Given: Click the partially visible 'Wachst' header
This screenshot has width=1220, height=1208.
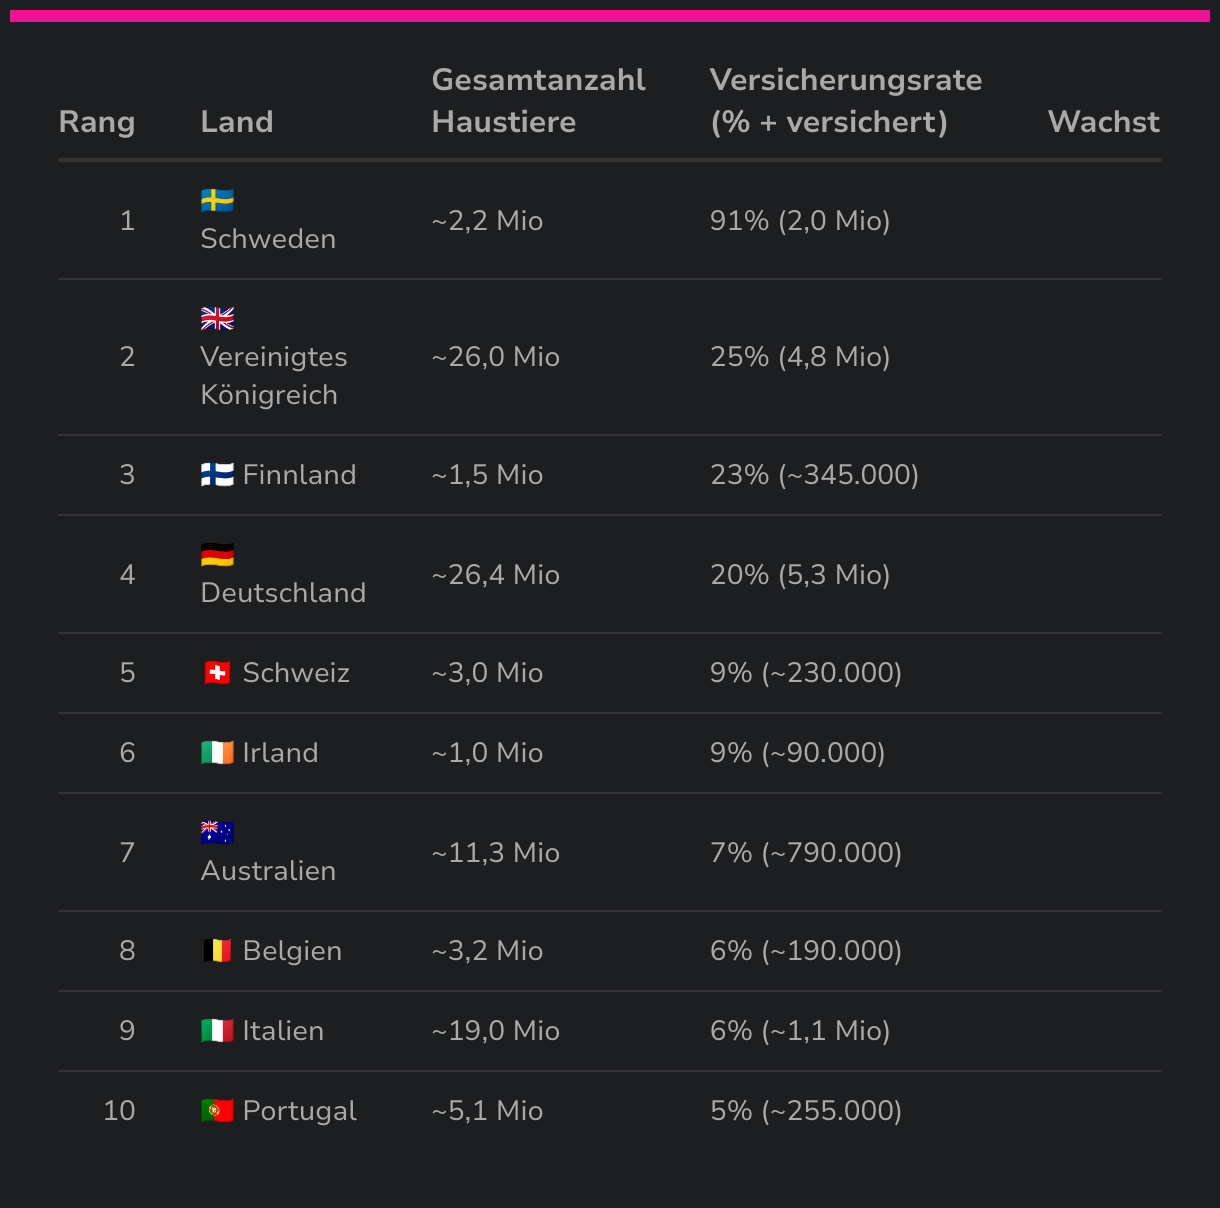Looking at the screenshot, I should pos(1103,122).
